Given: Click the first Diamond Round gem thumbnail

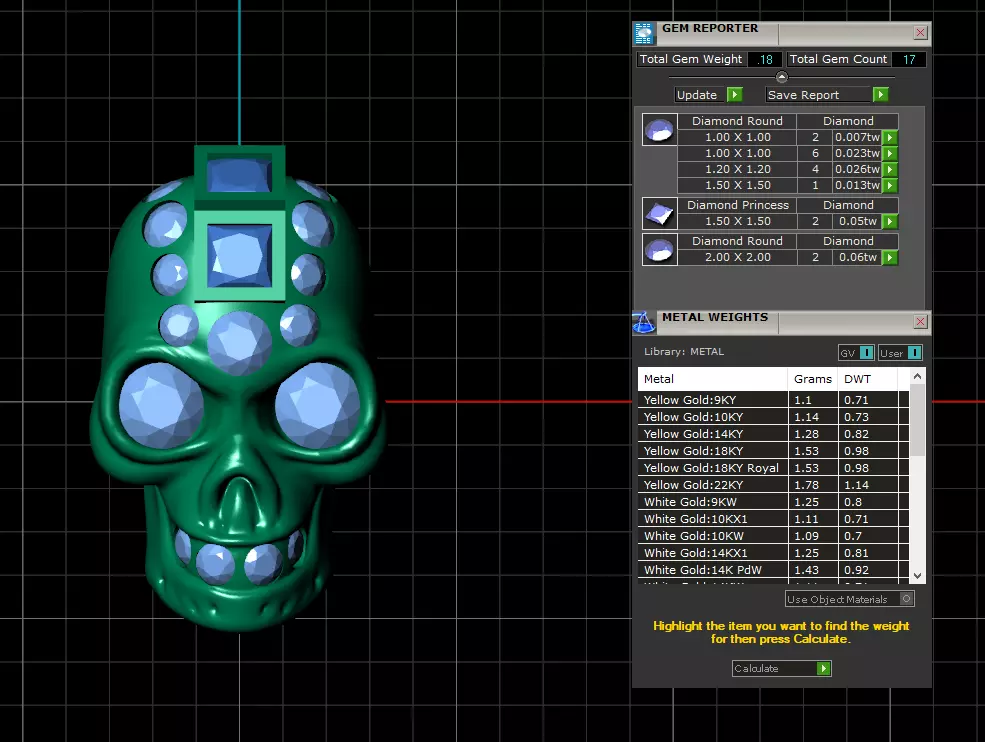Looking at the screenshot, I should tap(660, 129).
